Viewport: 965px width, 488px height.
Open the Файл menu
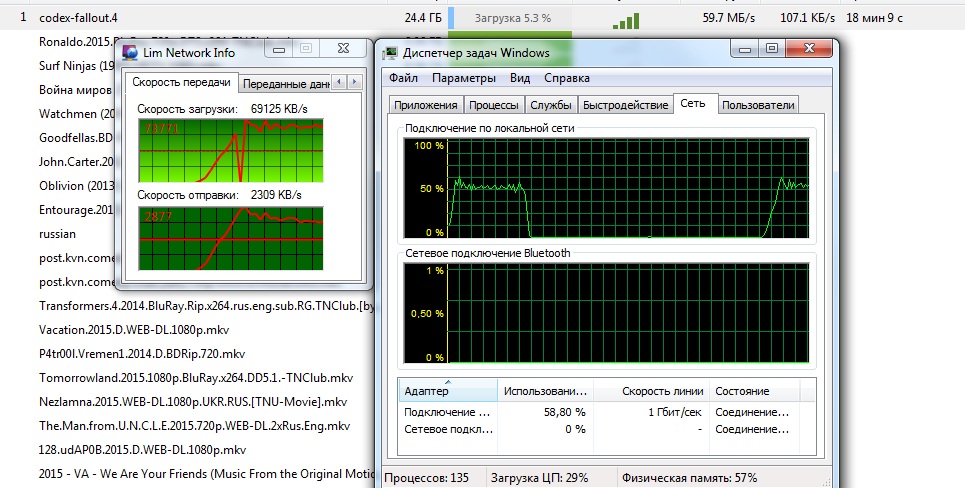coord(404,78)
